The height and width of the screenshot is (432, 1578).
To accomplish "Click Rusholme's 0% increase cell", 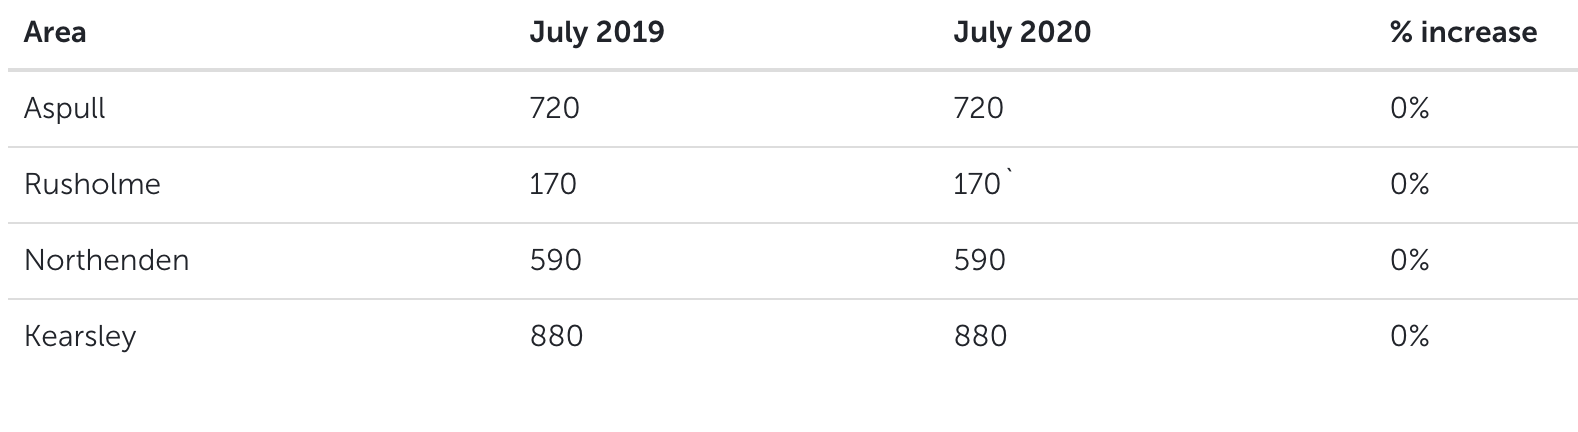I will [1409, 184].
